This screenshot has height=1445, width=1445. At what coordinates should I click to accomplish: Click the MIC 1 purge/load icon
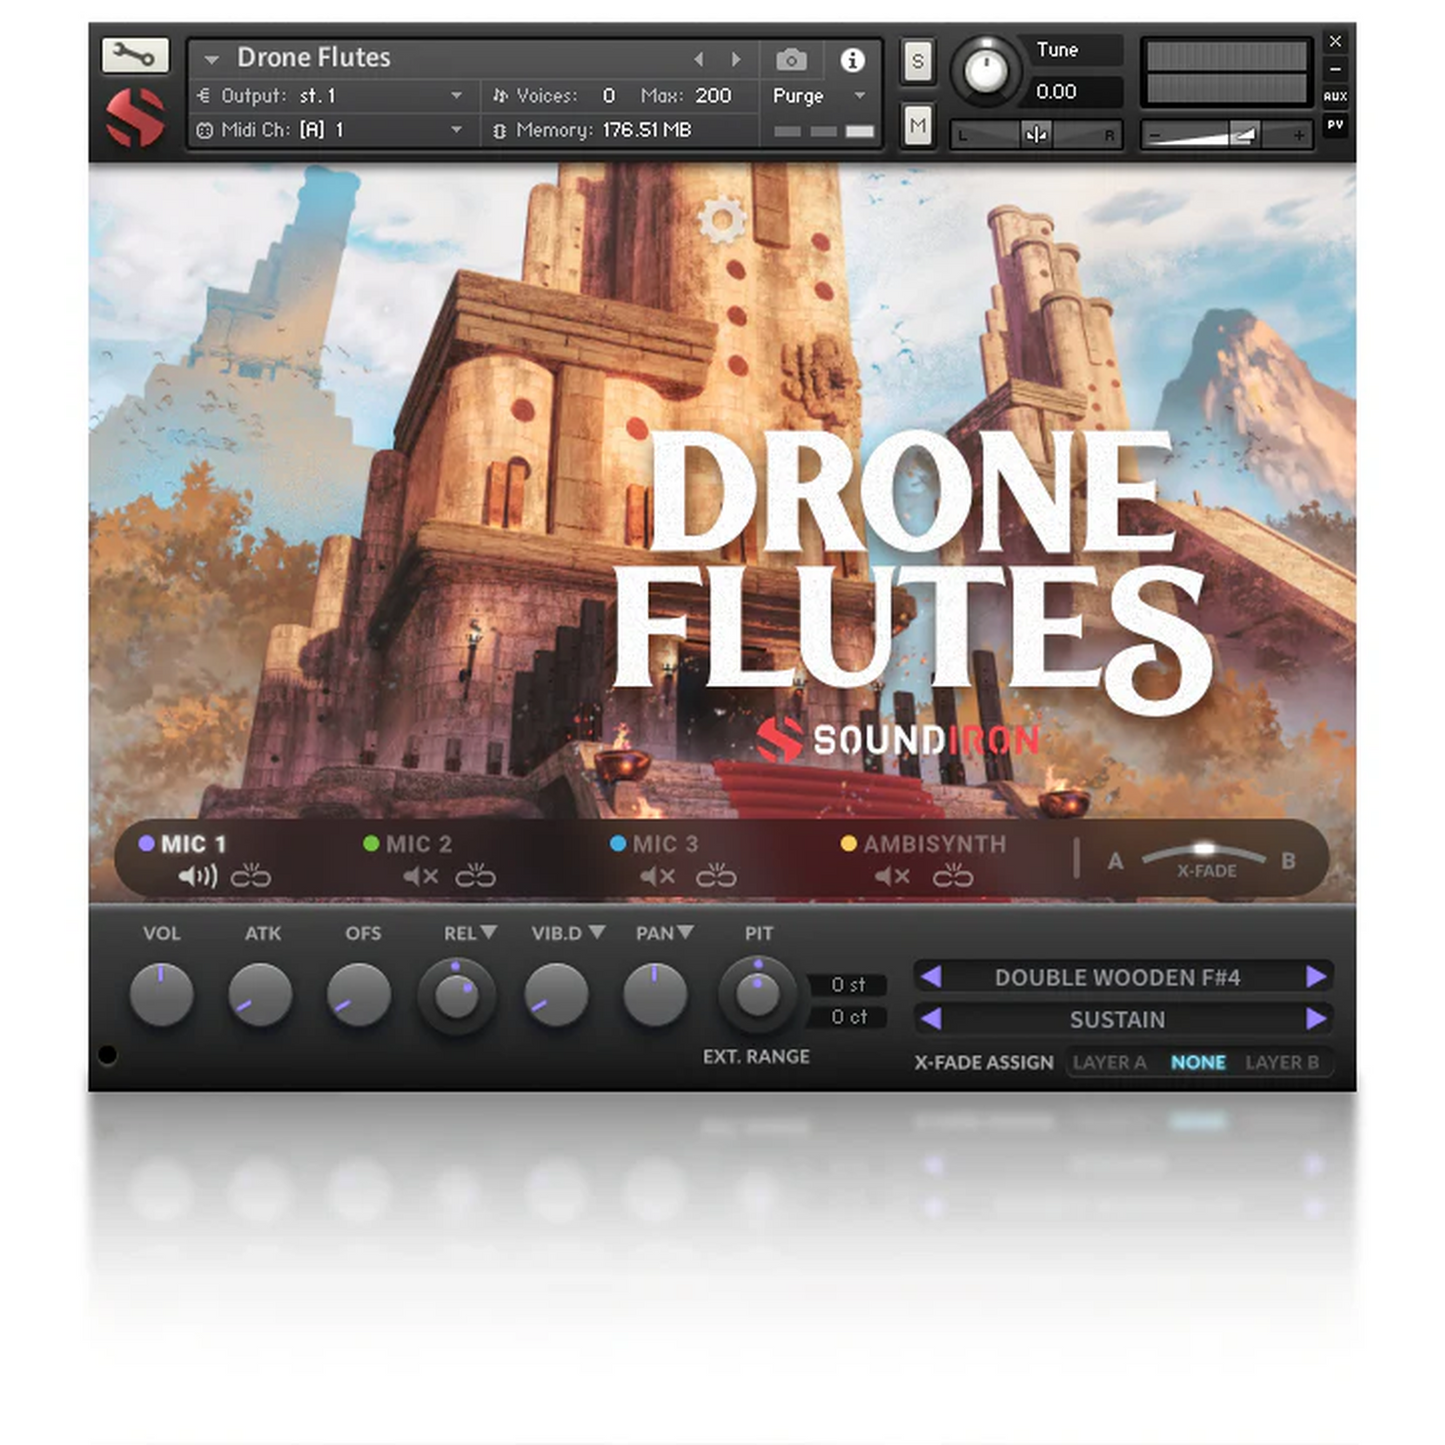251,877
